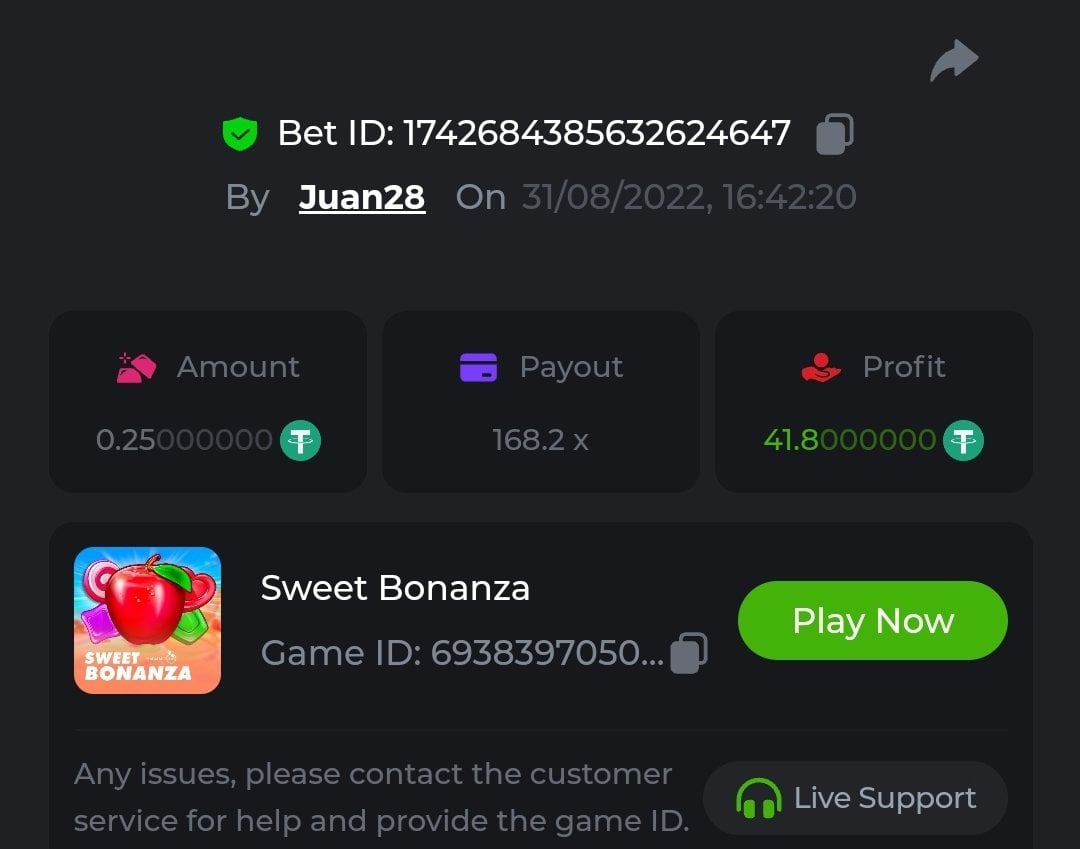
Task: Click the Tether coin icon beside Amount
Action: [x=300, y=440]
